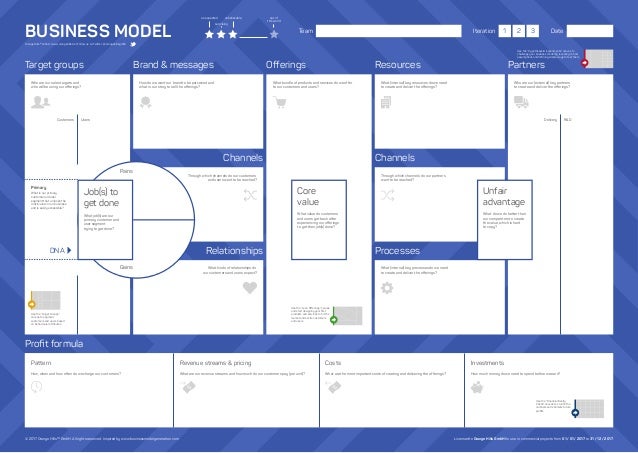Click the Costs label
Image resolution: width=638 pixels, height=453 pixels.
(x=333, y=363)
